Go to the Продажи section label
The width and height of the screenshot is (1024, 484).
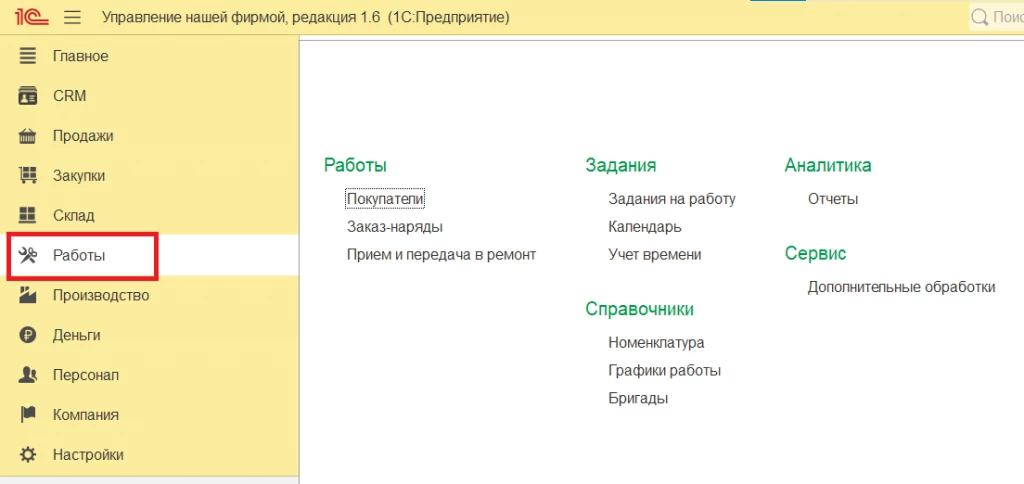click(83, 136)
